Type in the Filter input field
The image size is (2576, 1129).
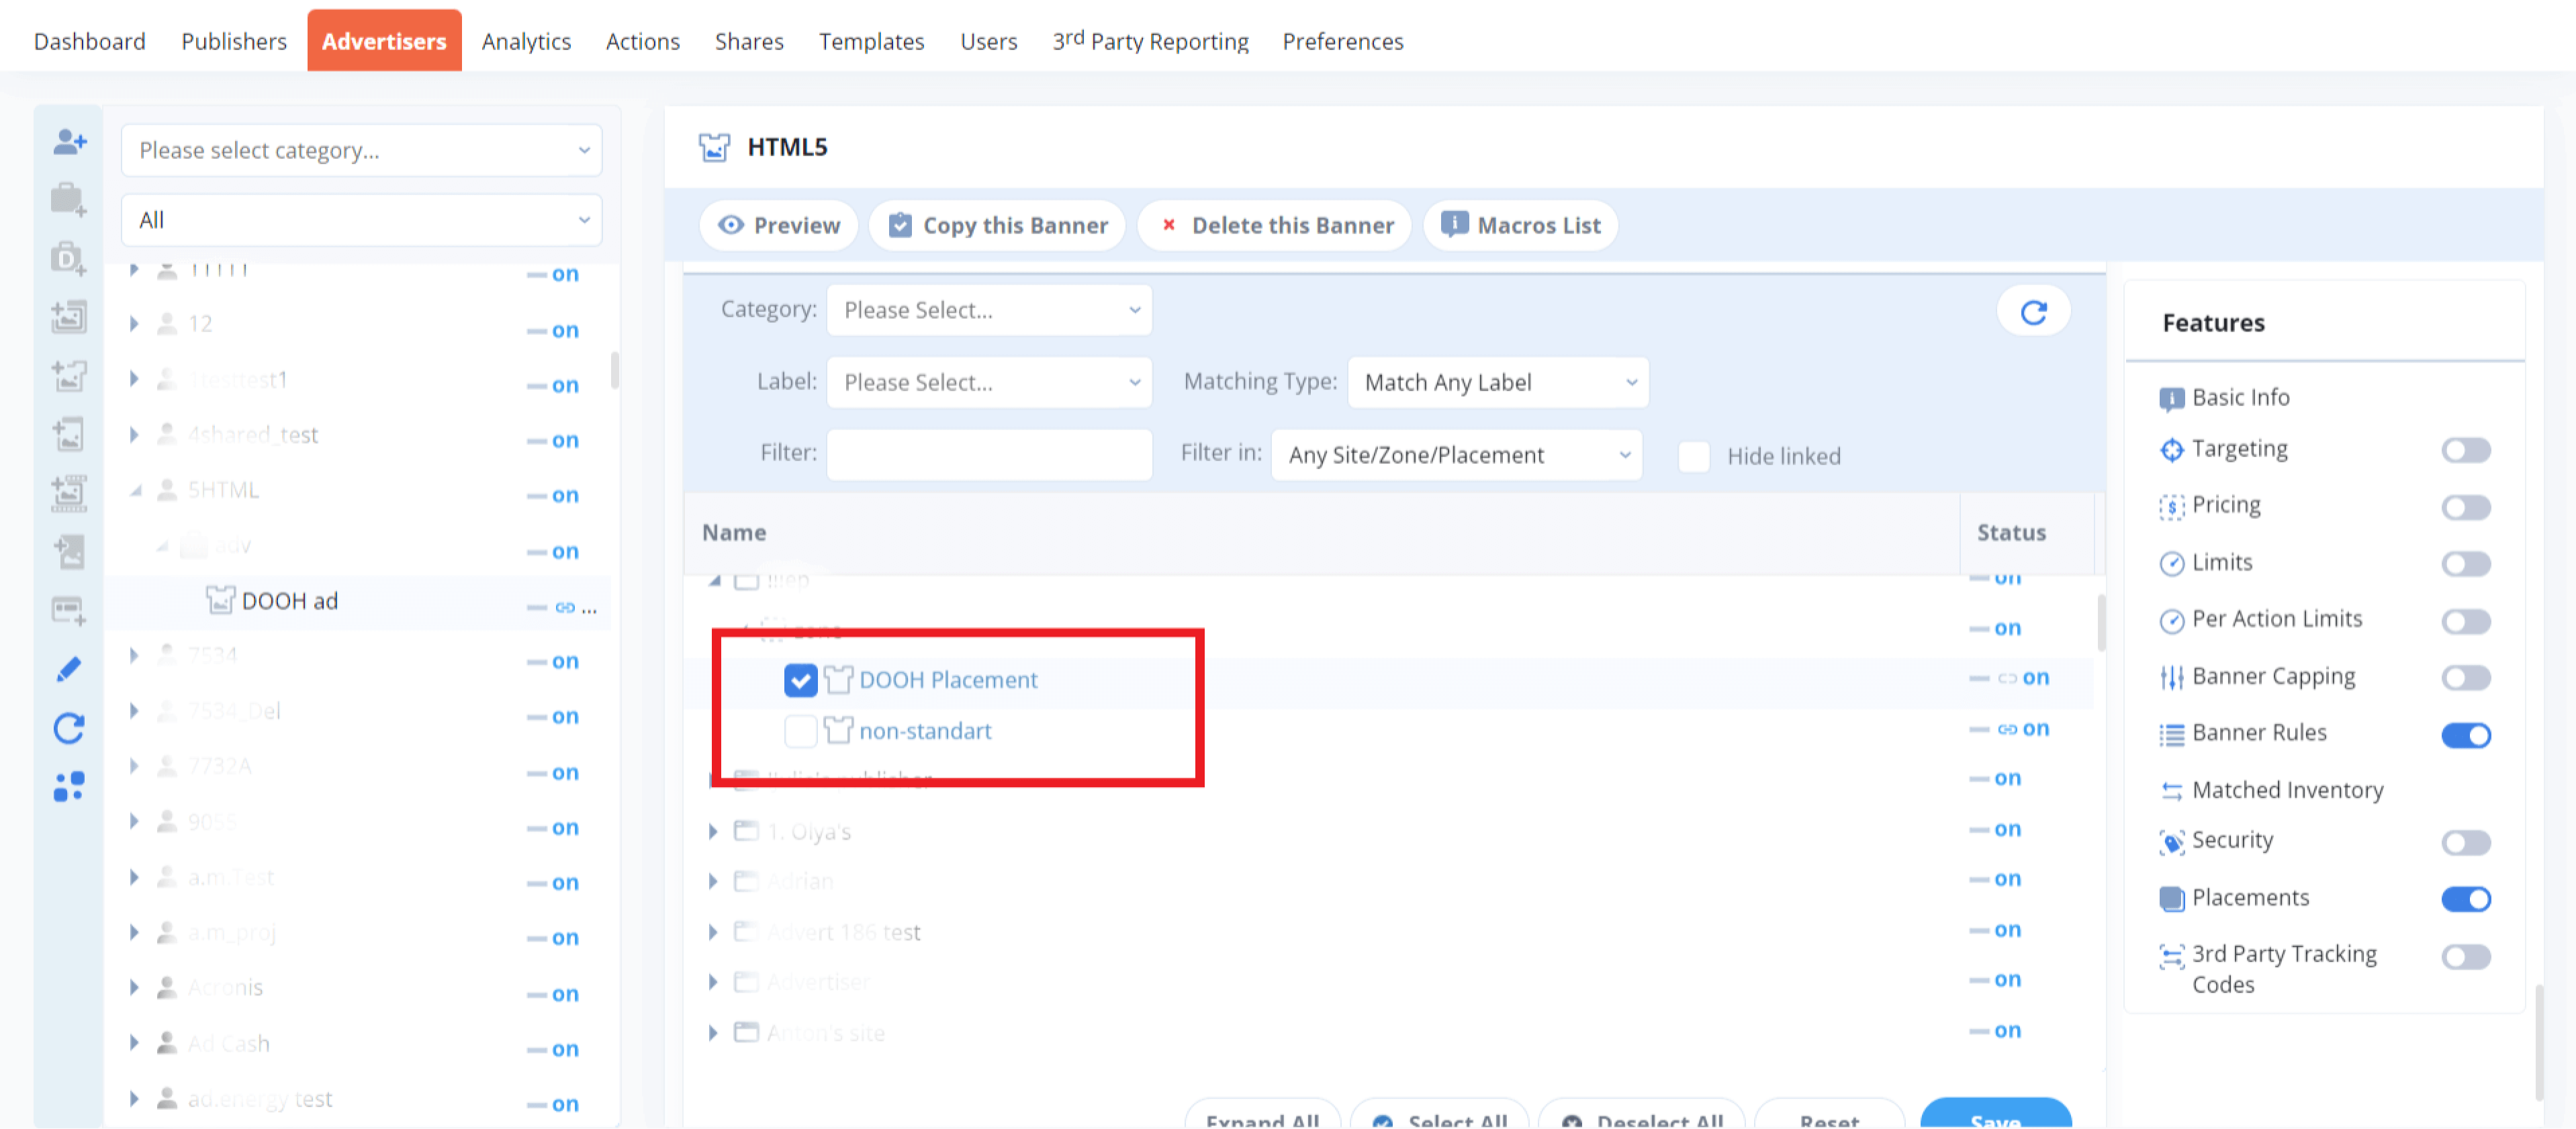click(988, 454)
